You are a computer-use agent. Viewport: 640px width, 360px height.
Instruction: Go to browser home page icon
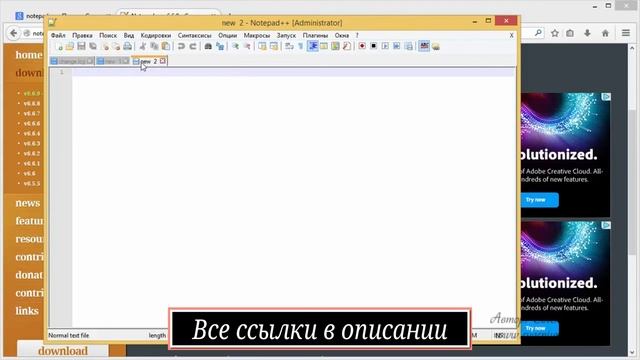tap(605, 33)
